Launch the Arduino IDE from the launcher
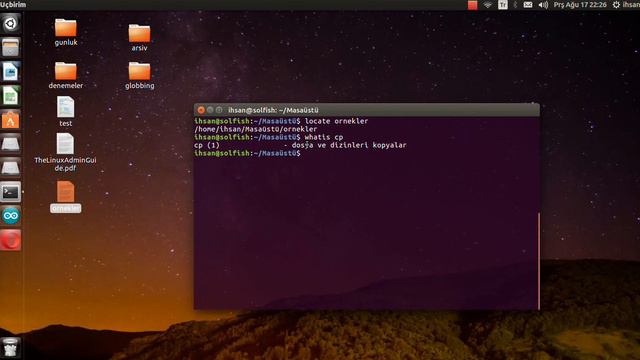The width and height of the screenshot is (640, 360). 10,216
